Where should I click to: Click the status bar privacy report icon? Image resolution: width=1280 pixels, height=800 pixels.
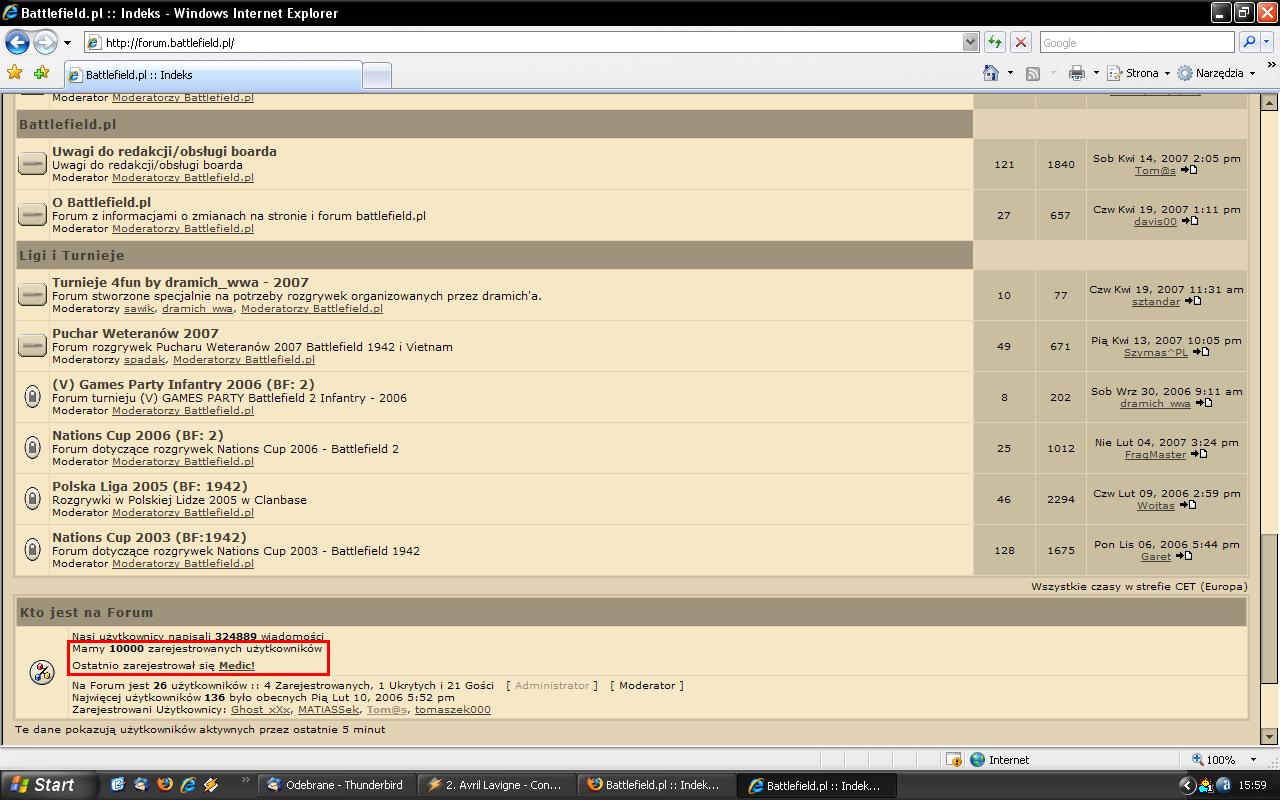(x=954, y=760)
